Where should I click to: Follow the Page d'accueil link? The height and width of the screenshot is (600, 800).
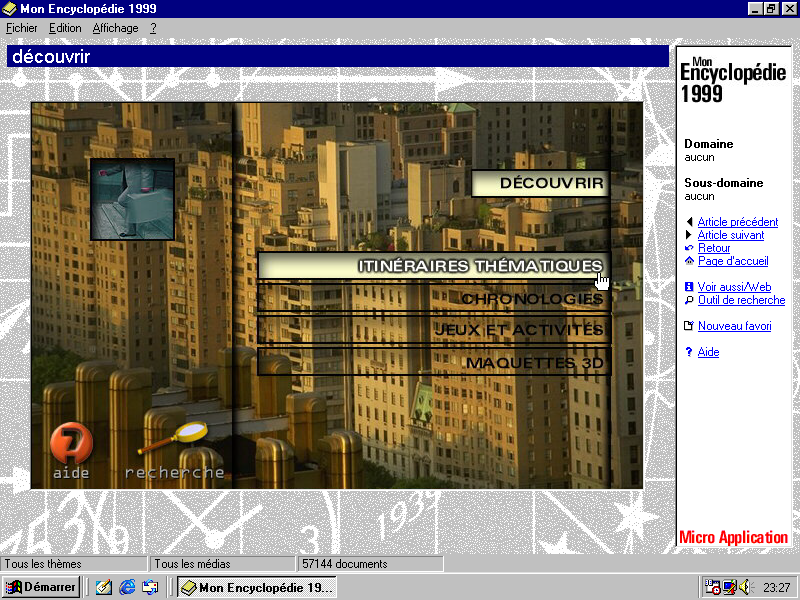[733, 261]
